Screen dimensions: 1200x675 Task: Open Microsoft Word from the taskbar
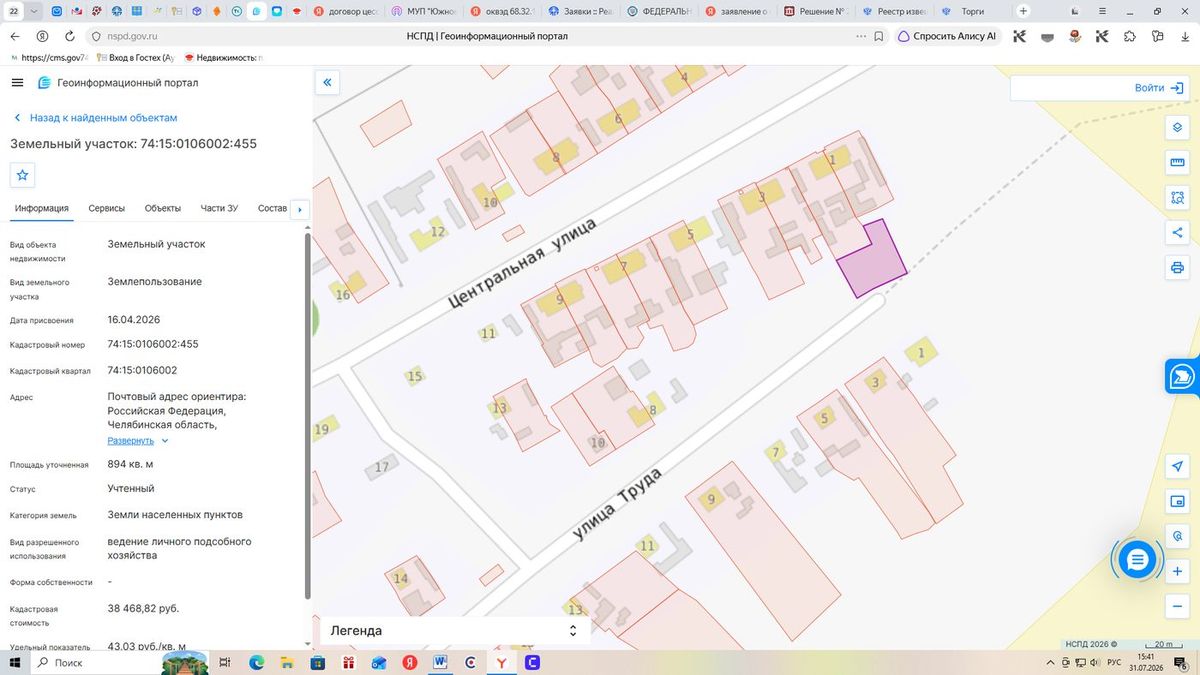pos(440,662)
